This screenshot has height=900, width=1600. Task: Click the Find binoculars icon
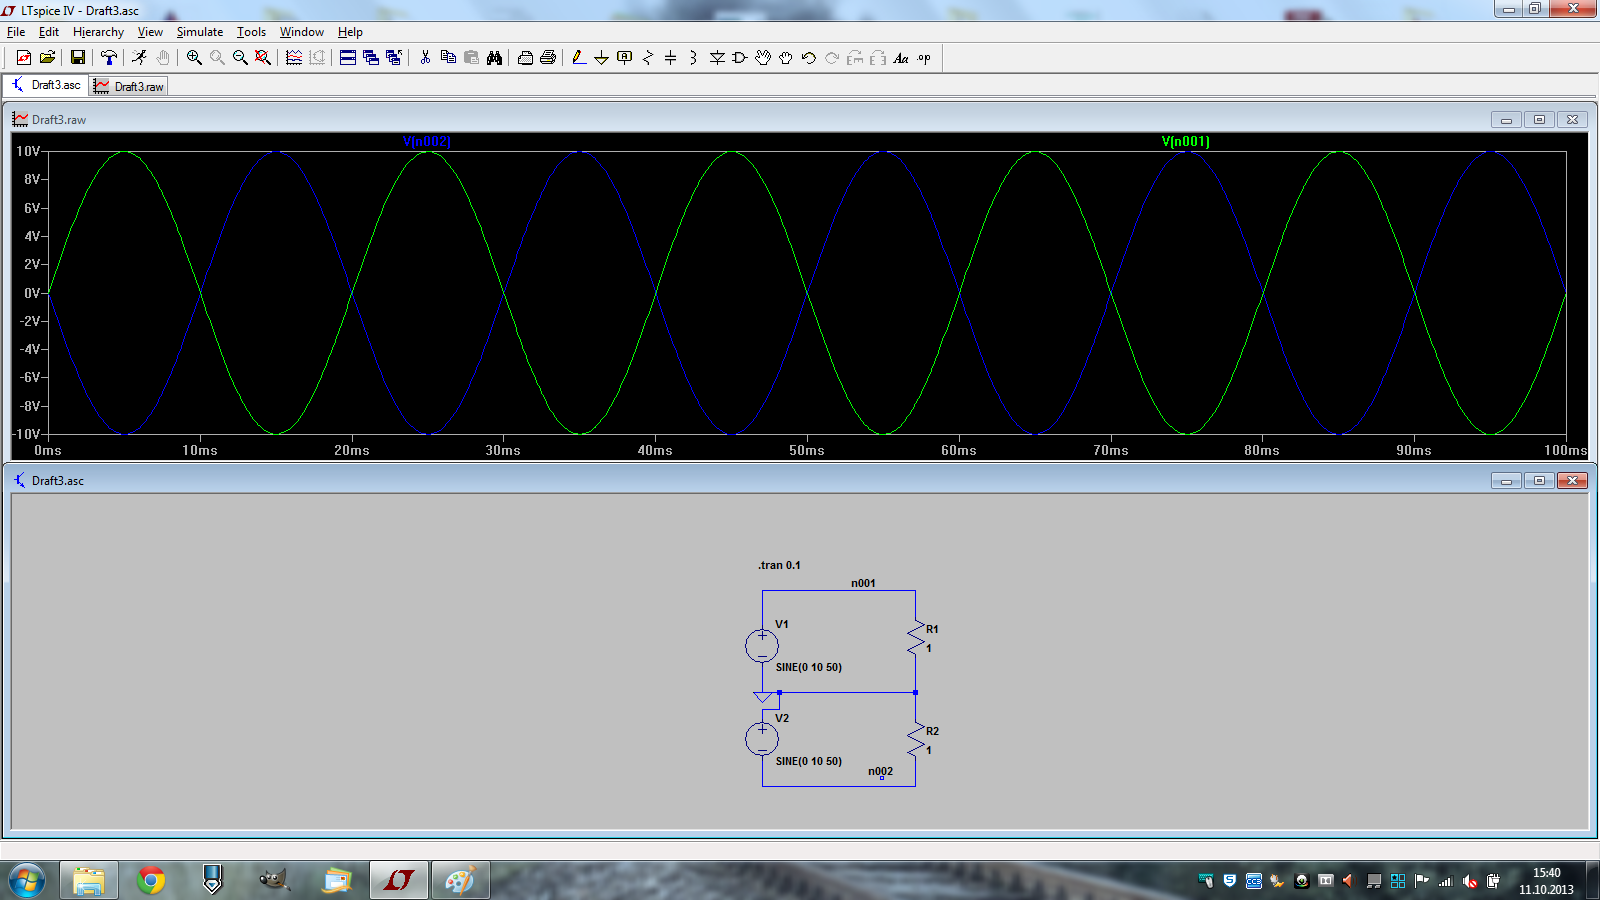[494, 58]
